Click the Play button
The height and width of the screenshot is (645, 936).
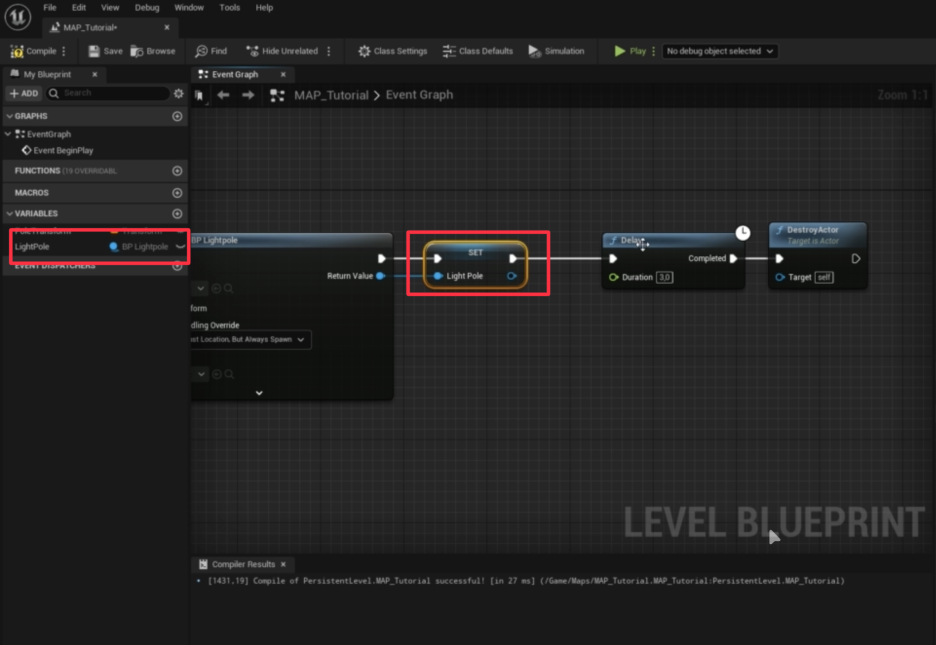tap(630, 51)
